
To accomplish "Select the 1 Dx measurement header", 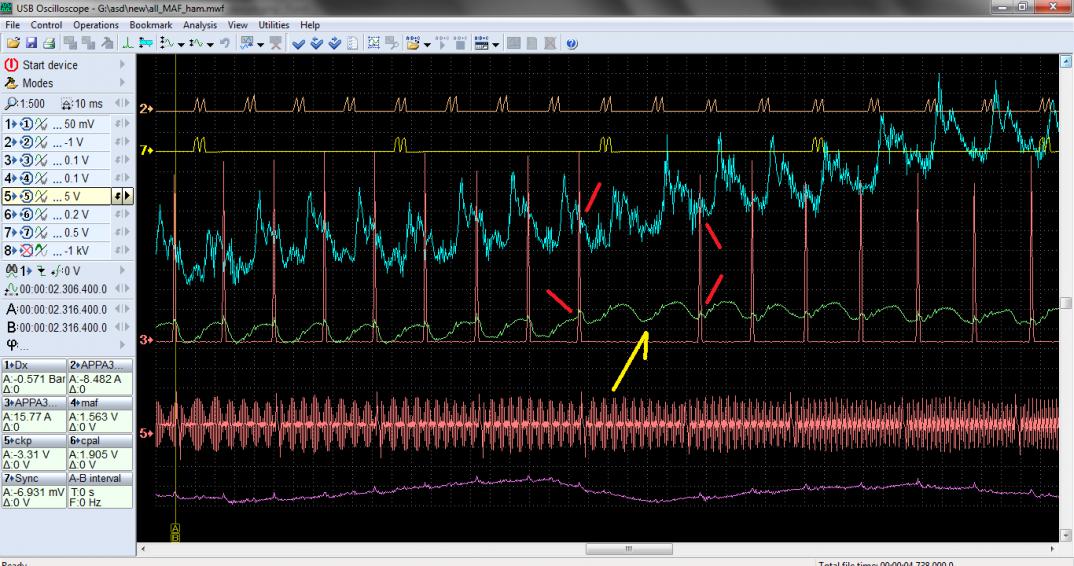I will click(34, 365).
